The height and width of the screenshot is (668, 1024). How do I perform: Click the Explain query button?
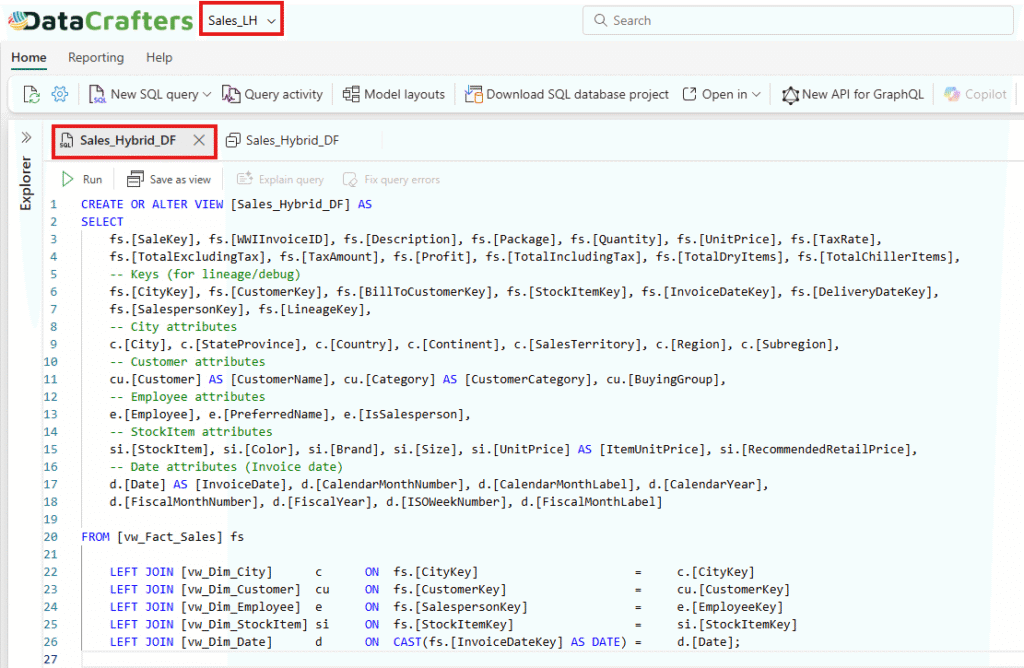[280, 179]
